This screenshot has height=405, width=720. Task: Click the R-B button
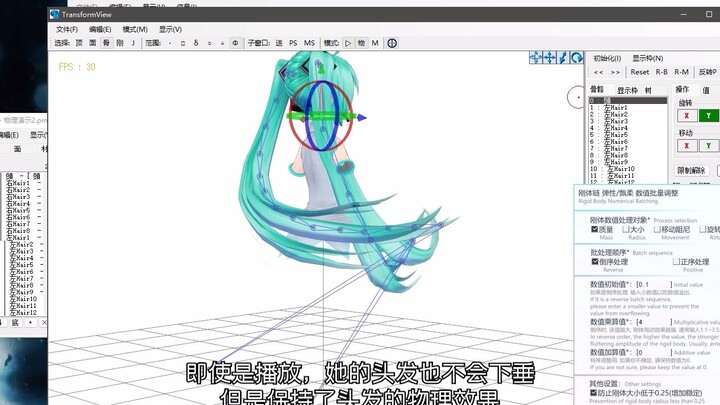tap(662, 72)
